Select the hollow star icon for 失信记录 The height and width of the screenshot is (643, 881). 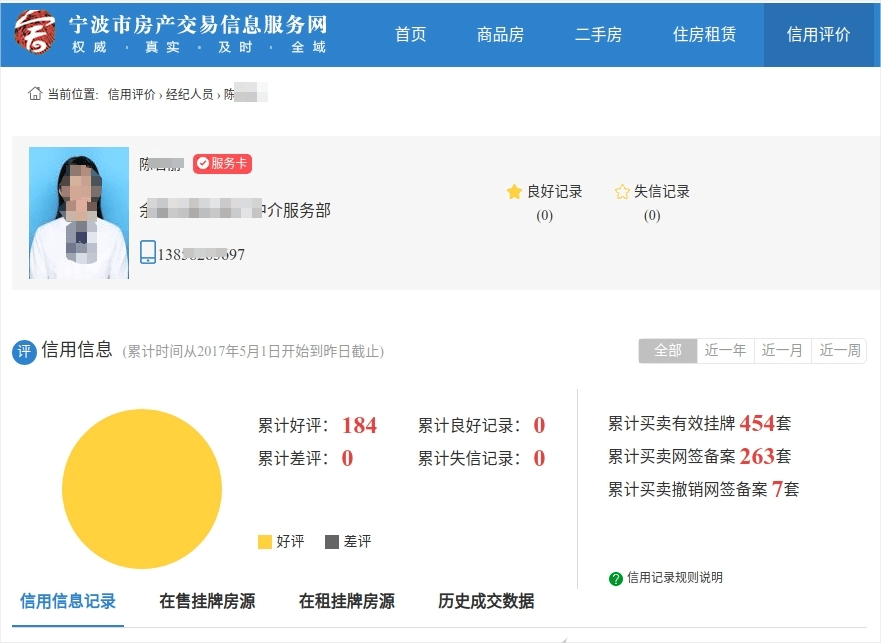click(x=621, y=190)
